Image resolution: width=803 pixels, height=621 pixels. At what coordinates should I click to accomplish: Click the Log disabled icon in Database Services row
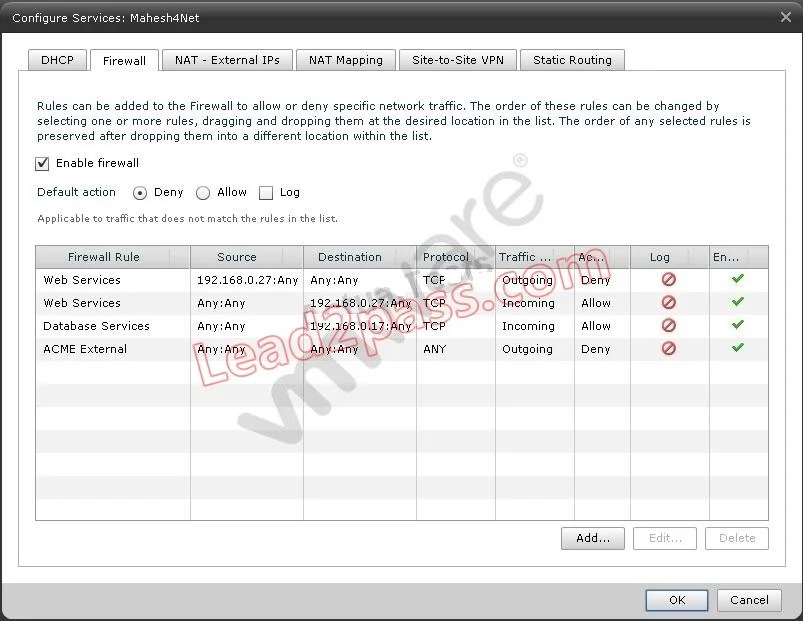pos(669,326)
